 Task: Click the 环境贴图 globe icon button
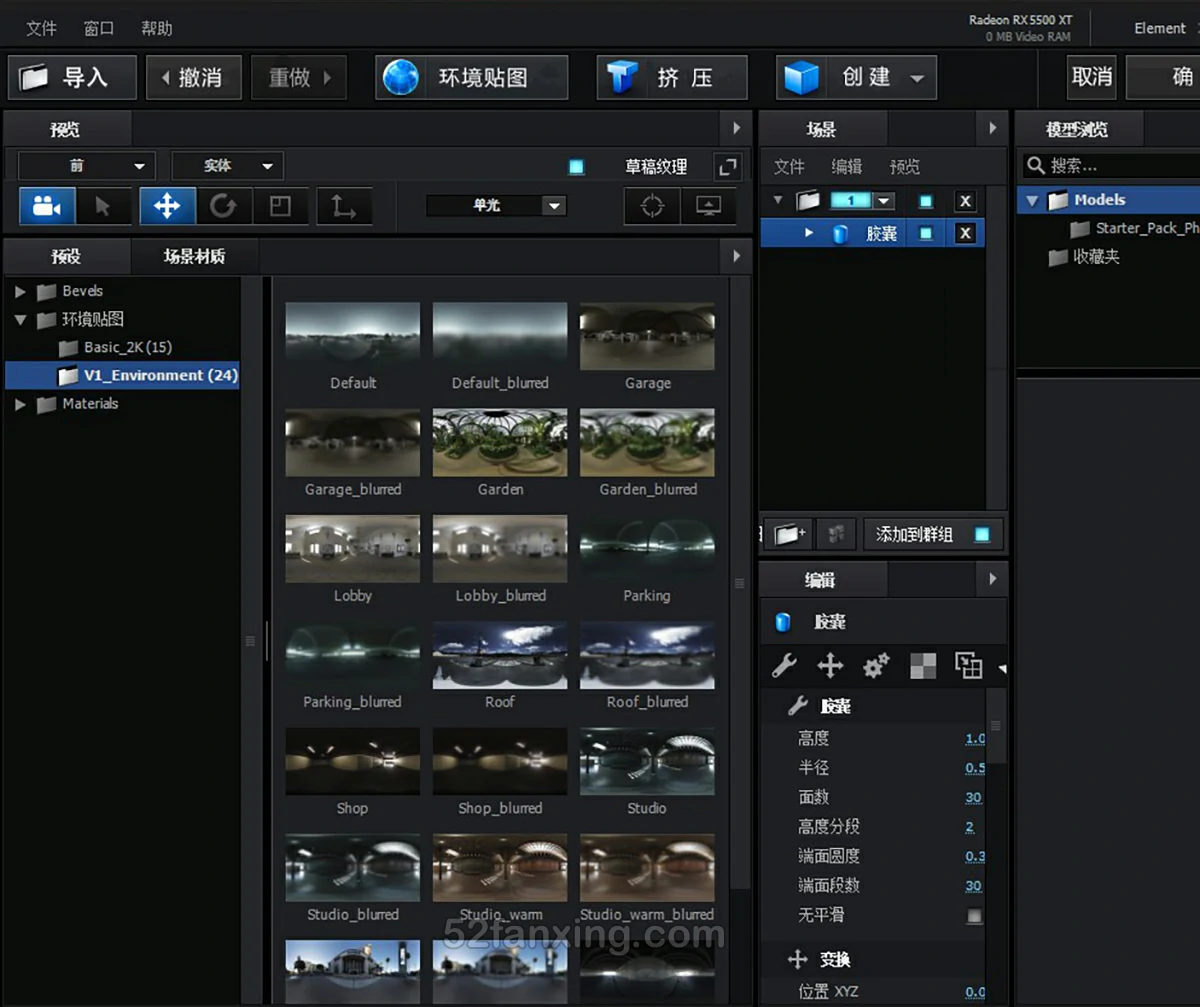472,77
